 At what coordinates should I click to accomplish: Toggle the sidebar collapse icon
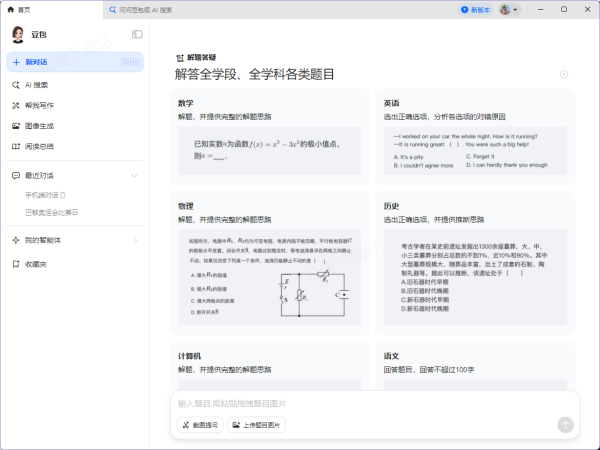[137, 34]
